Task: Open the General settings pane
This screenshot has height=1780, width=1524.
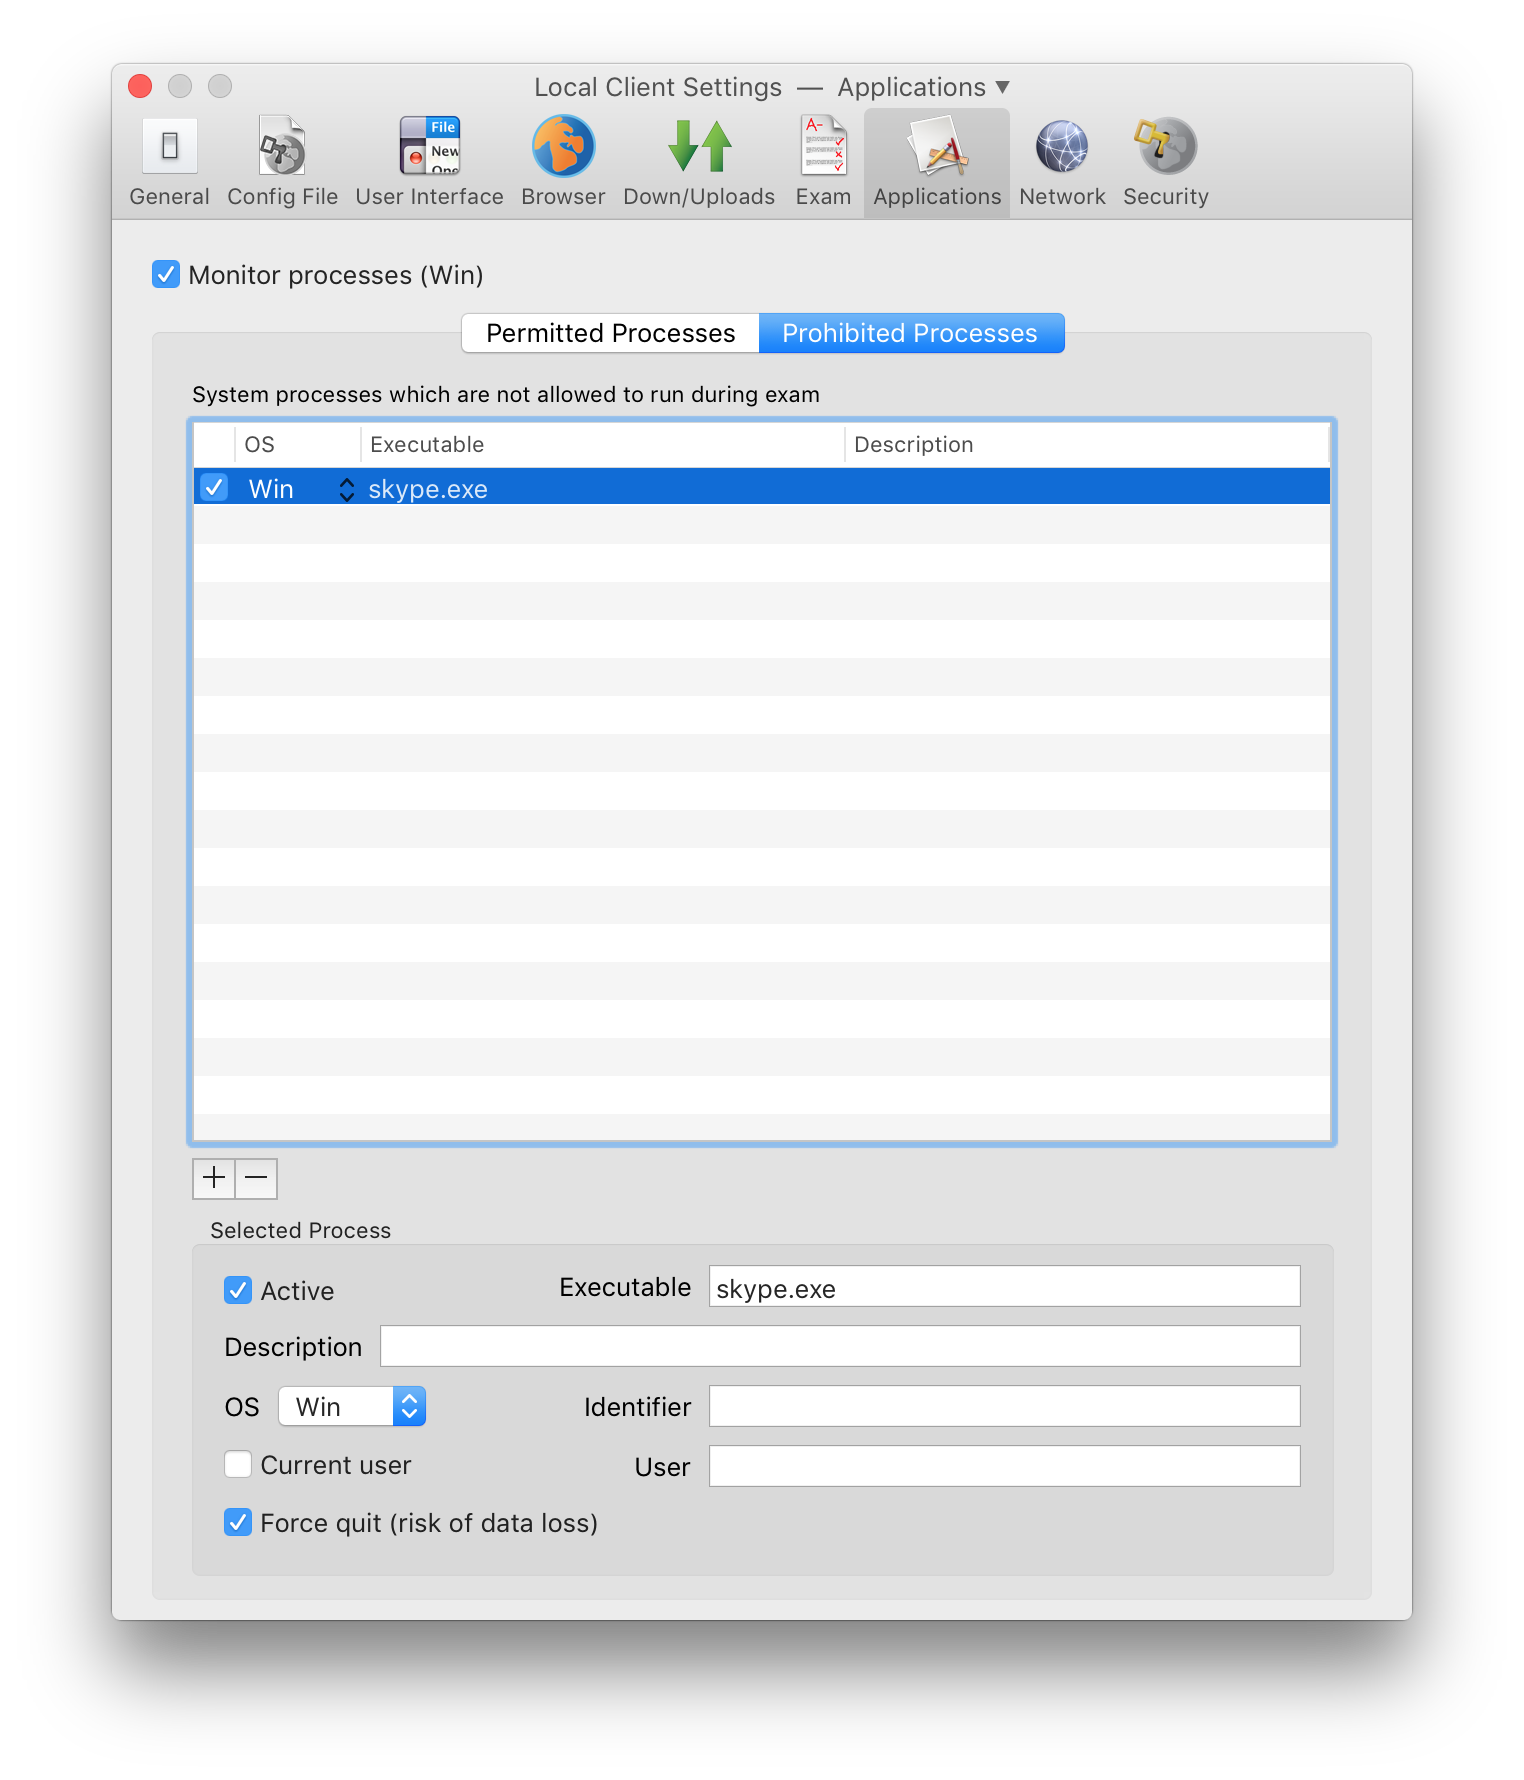Action: click(x=169, y=162)
